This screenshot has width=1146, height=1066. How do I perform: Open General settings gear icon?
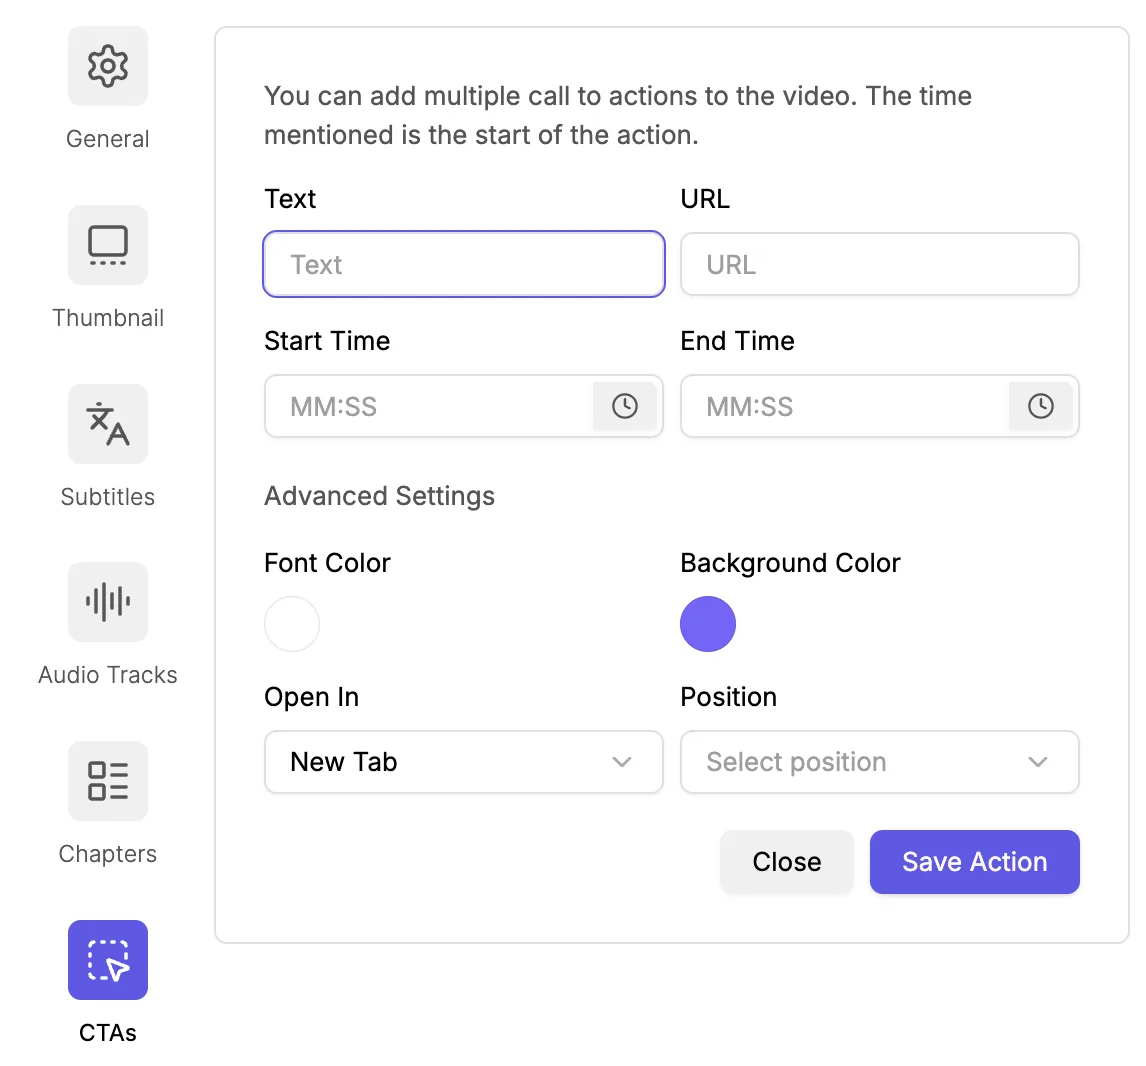[108, 66]
